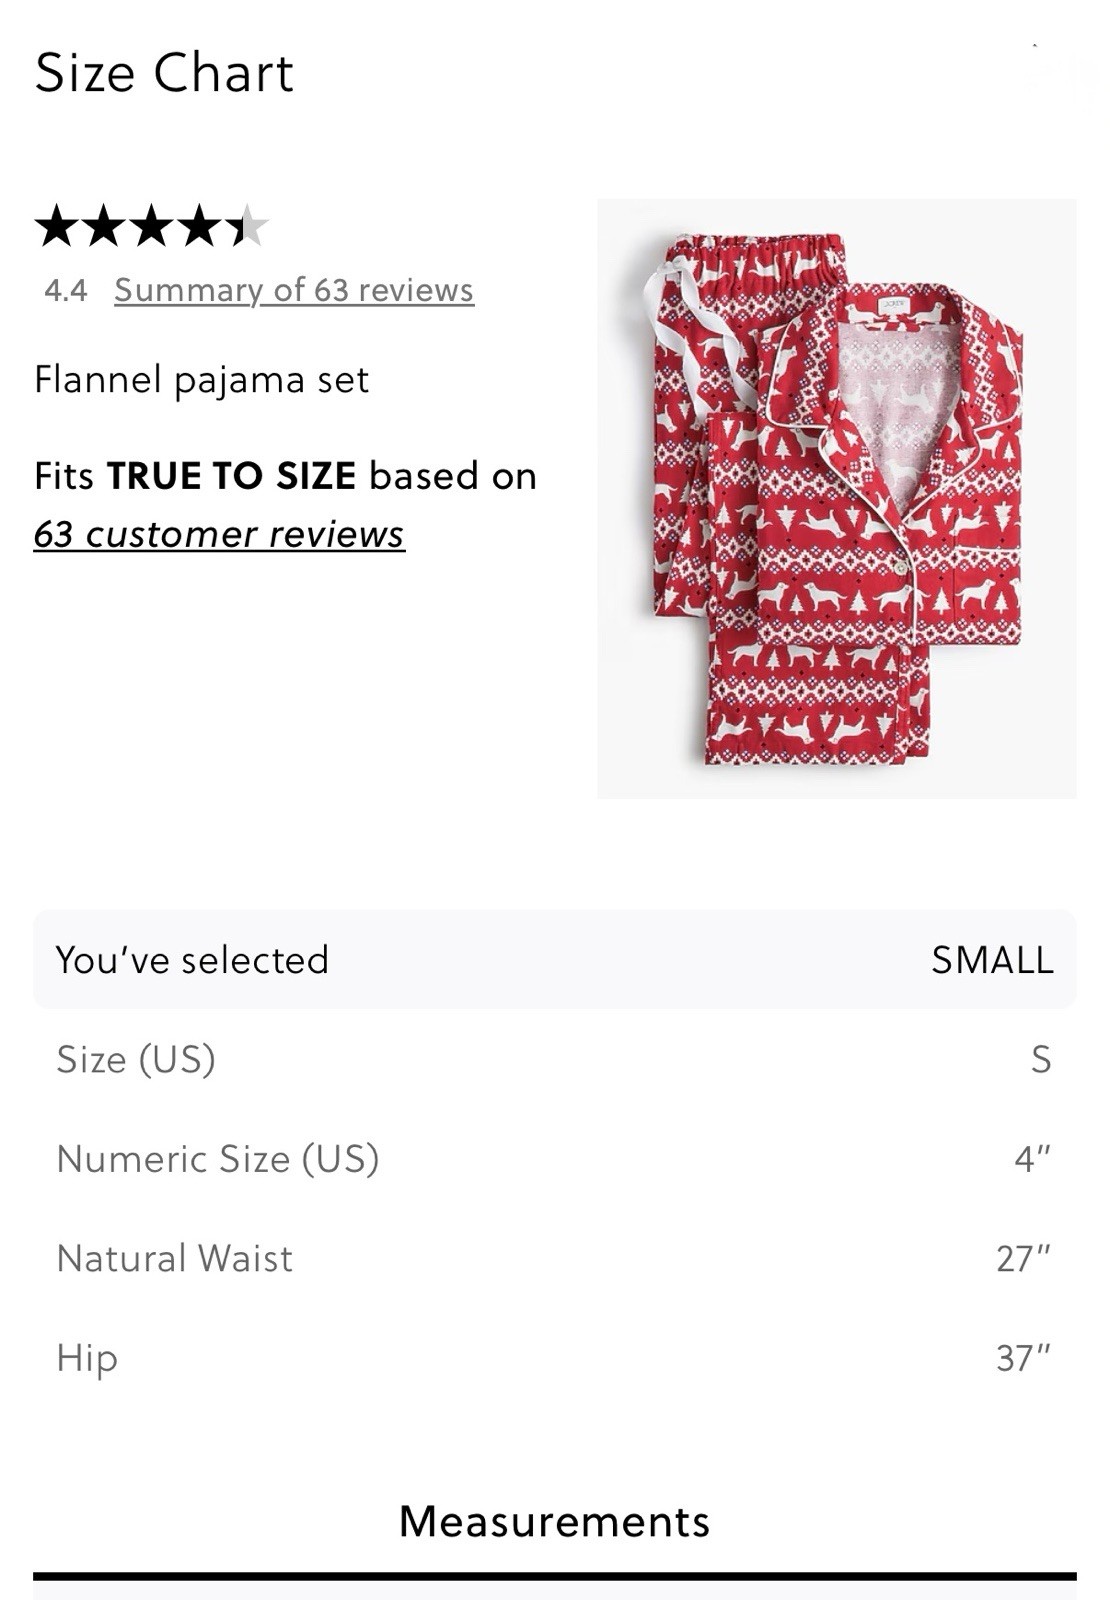Click the 37″ hip measurement

(1024, 1358)
